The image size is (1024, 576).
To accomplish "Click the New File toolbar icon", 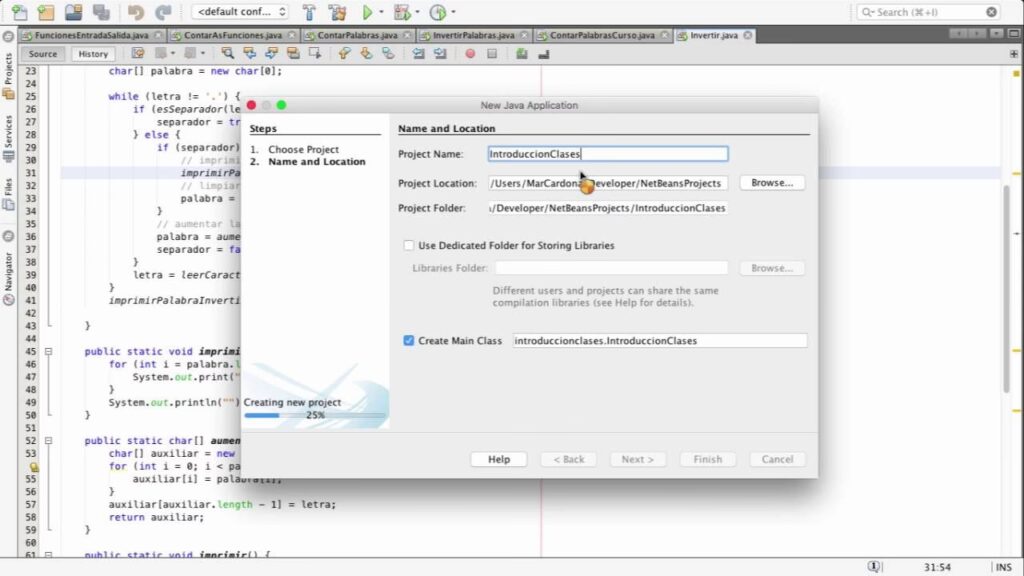I will click(18, 13).
